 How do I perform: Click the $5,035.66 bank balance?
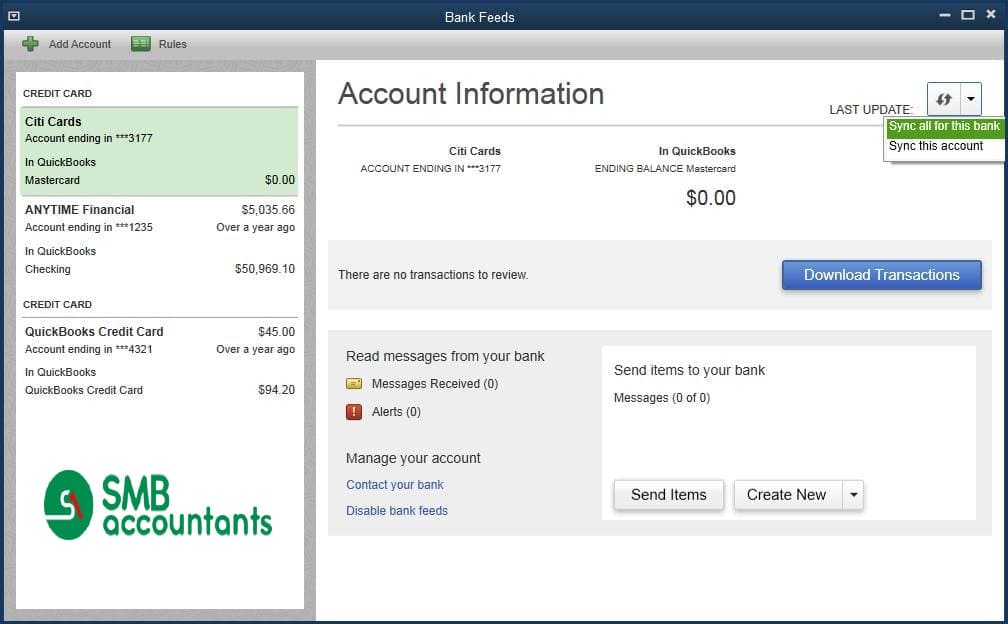(x=268, y=209)
